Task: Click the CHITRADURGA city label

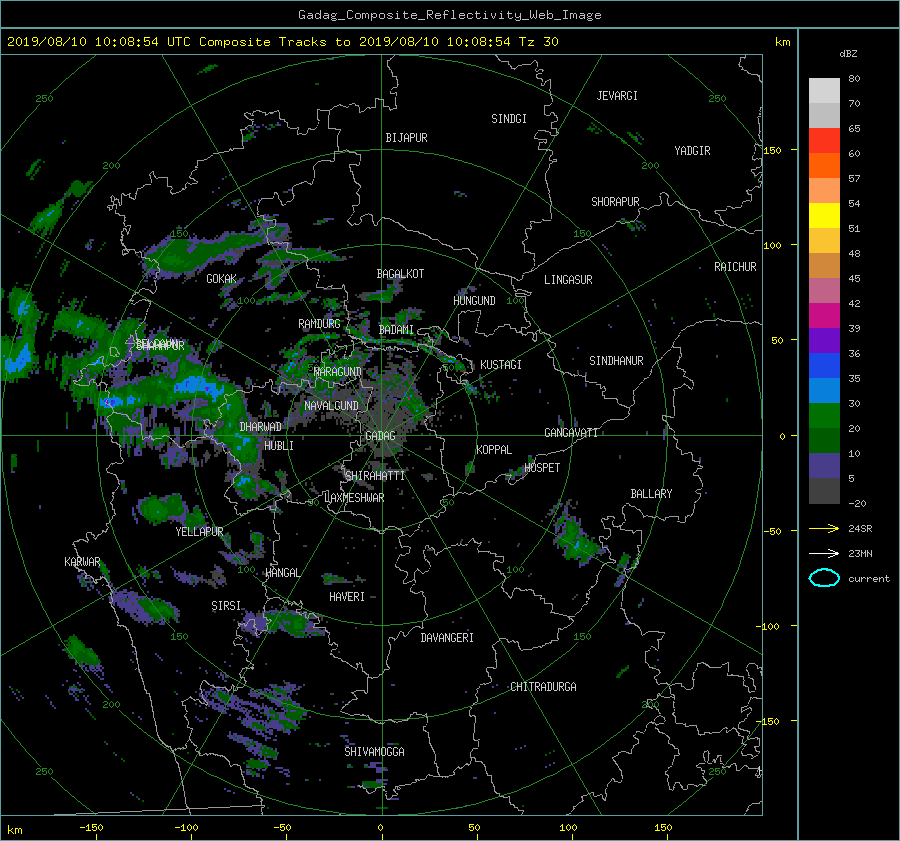Action: click(x=543, y=687)
